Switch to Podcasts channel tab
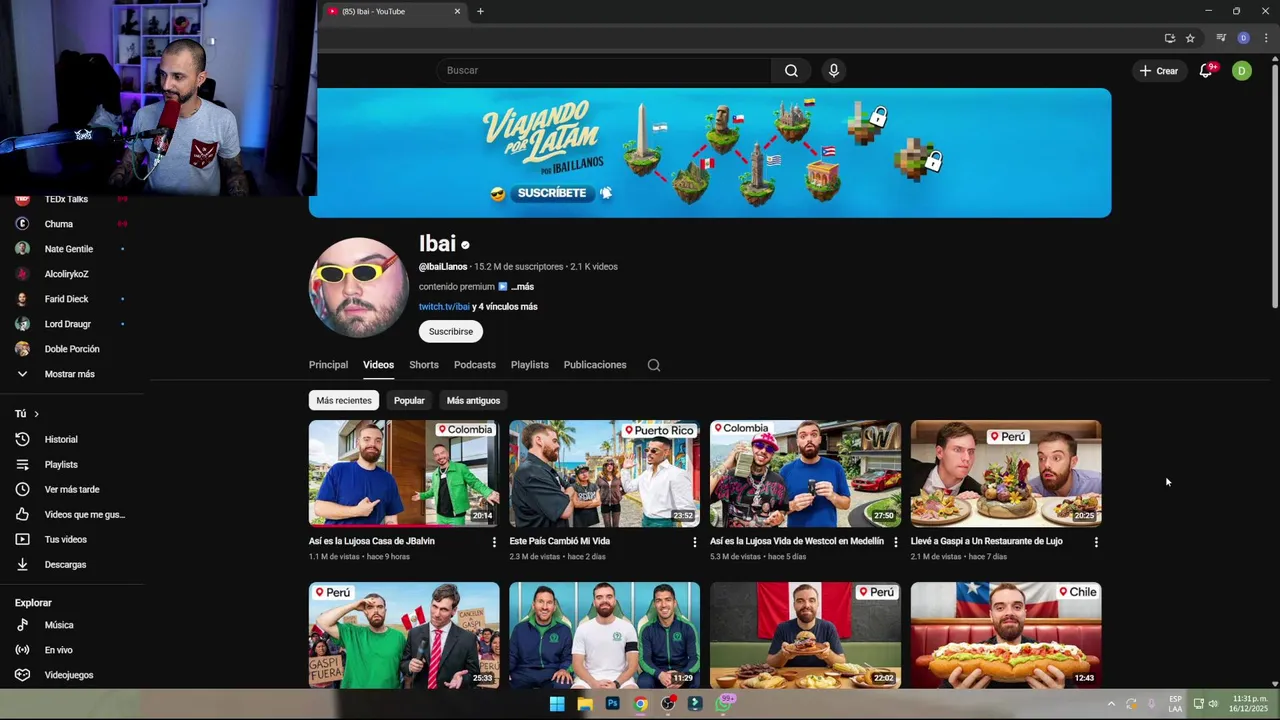This screenshot has height=720, width=1280. (475, 365)
